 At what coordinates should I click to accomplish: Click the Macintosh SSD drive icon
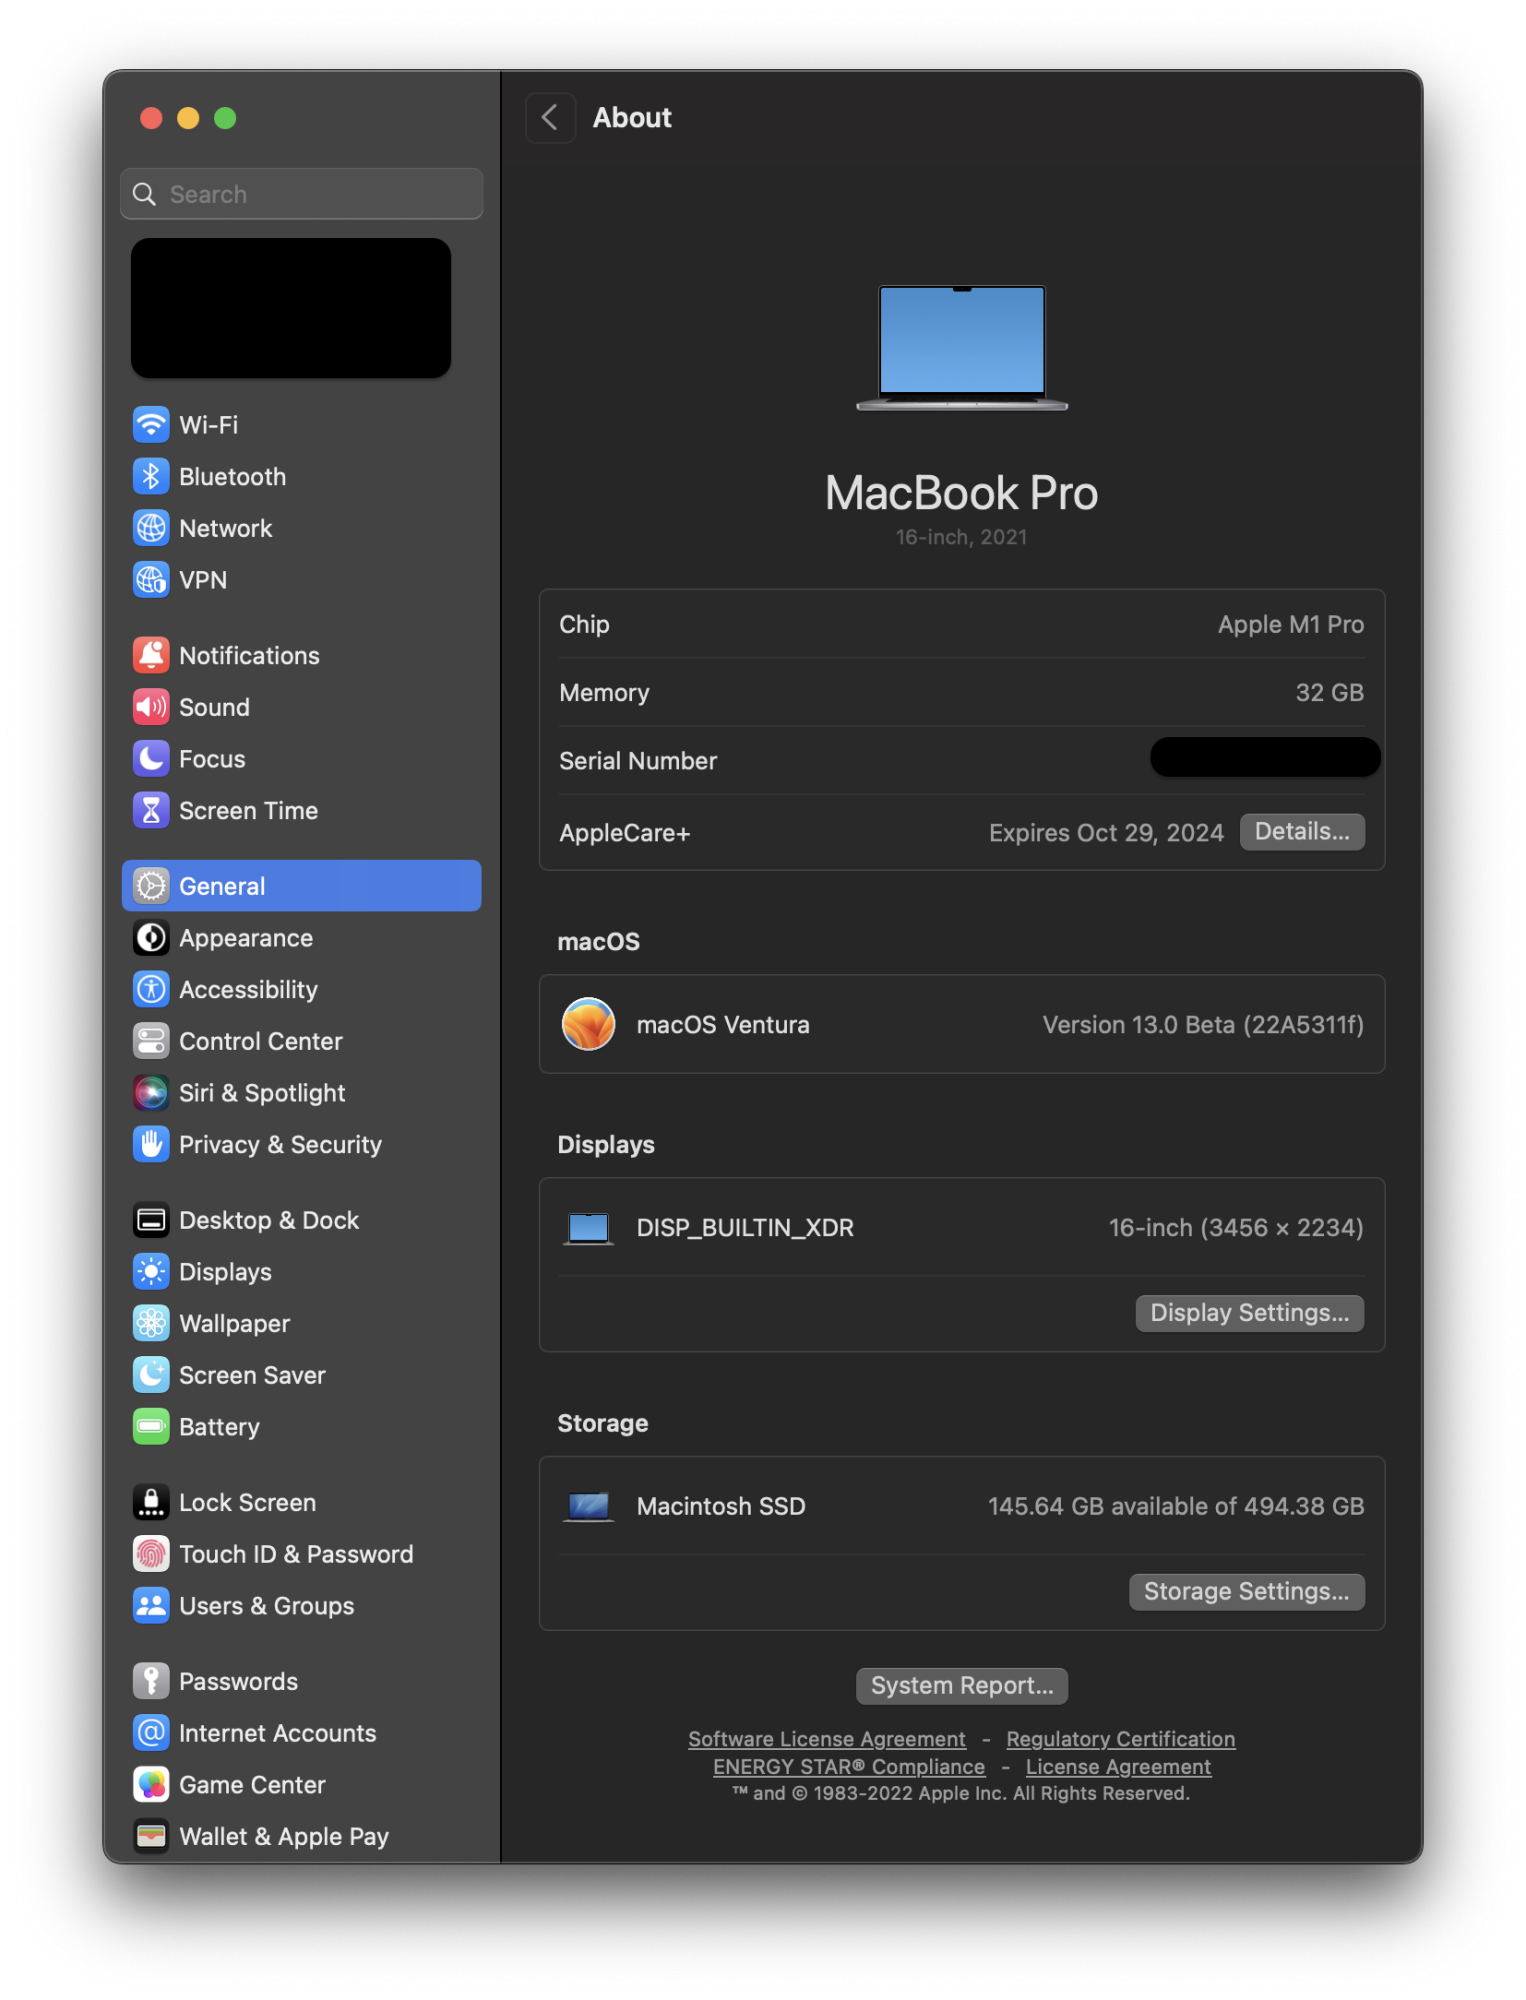[x=588, y=1506]
